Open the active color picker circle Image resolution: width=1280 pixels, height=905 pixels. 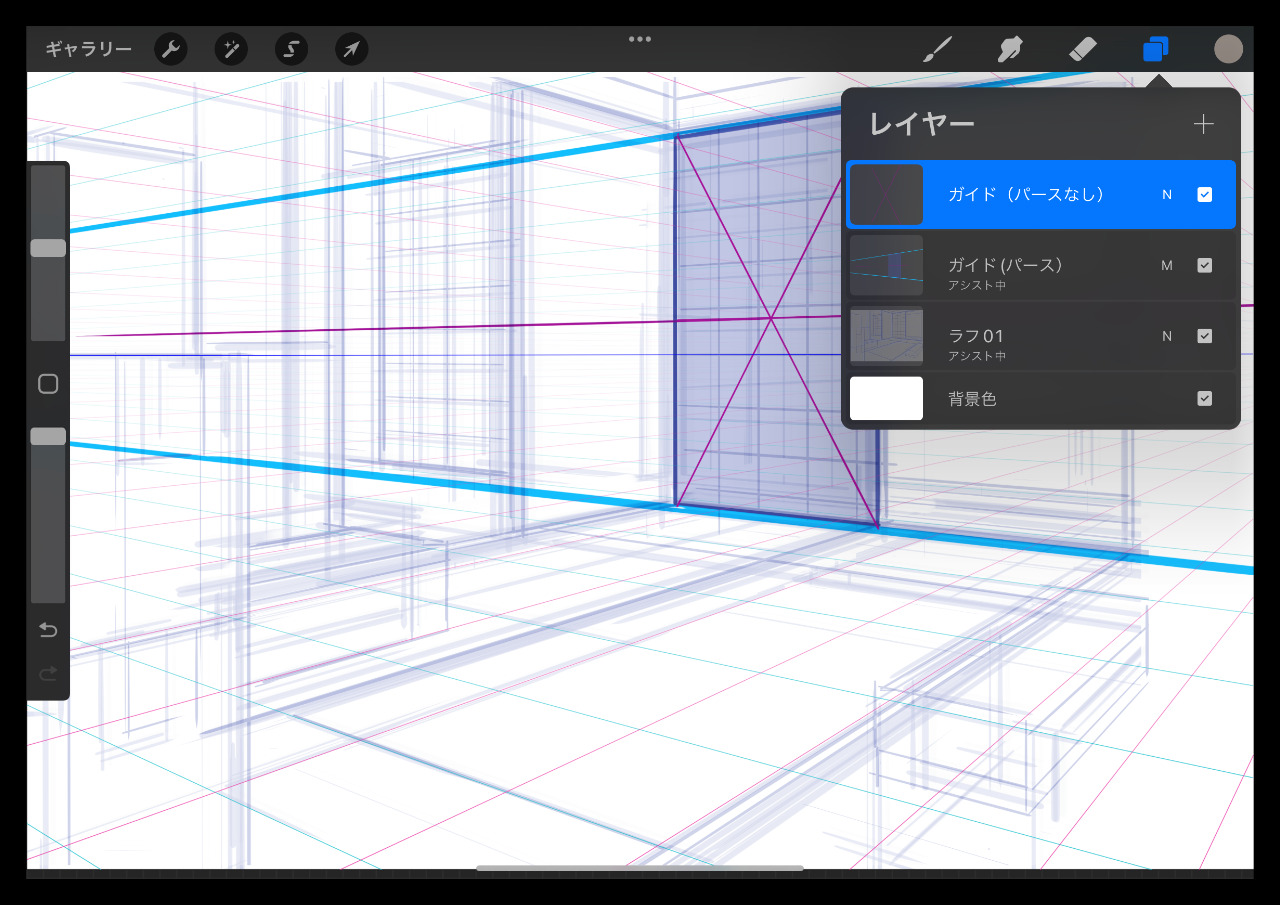point(1228,49)
